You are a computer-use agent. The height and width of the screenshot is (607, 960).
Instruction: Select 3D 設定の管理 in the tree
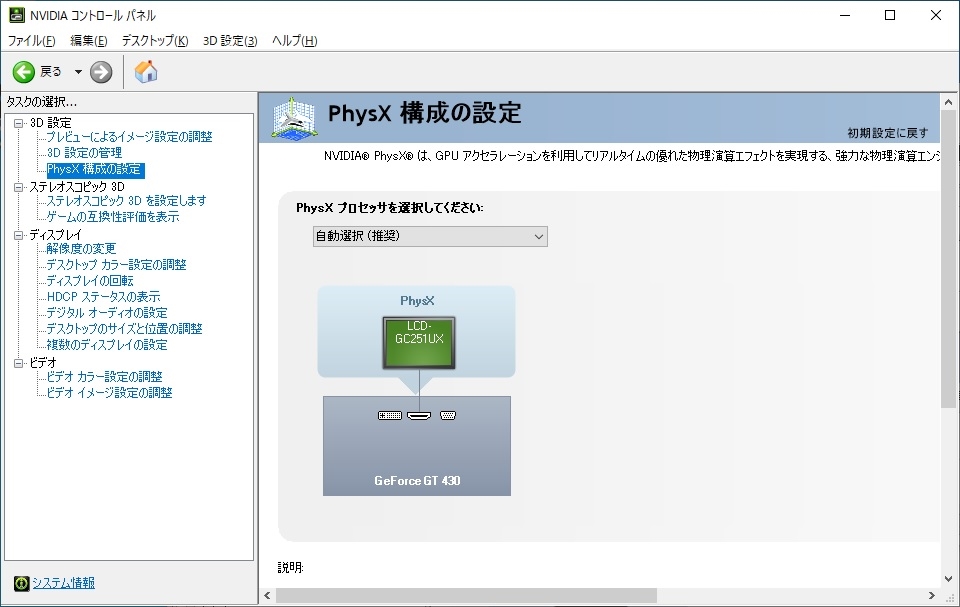[x=84, y=153]
